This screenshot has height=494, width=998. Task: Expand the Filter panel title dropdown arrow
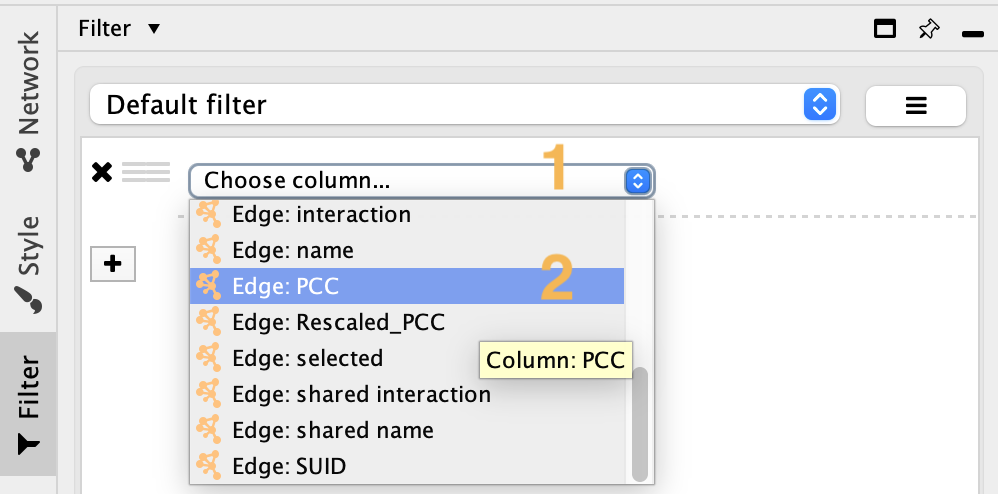[153, 28]
